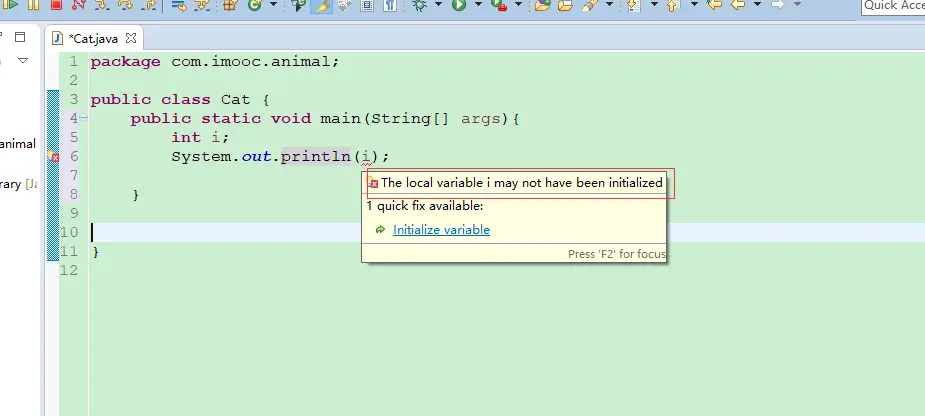Click the quick fix arrow icon beside Initialize variable
Viewport: 925px width, 416px height.
381,230
